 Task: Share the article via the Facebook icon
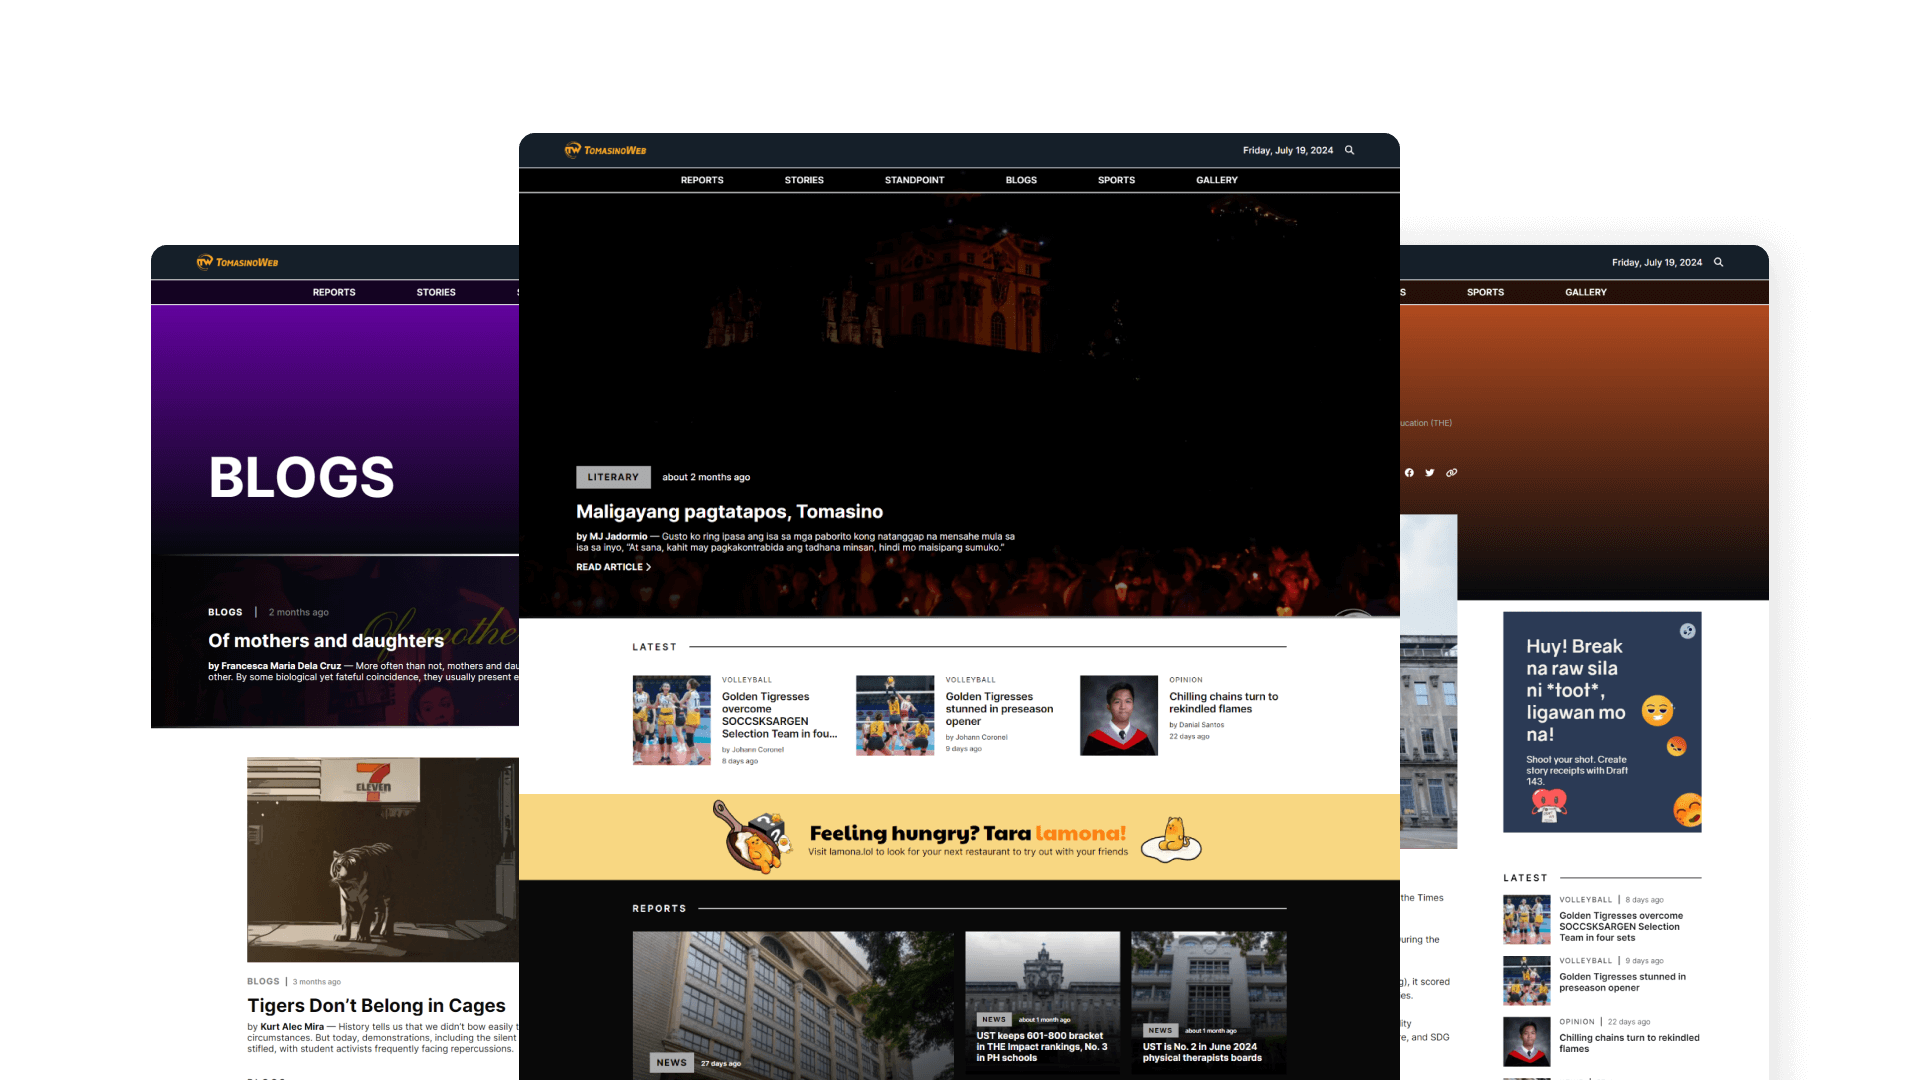point(1408,473)
